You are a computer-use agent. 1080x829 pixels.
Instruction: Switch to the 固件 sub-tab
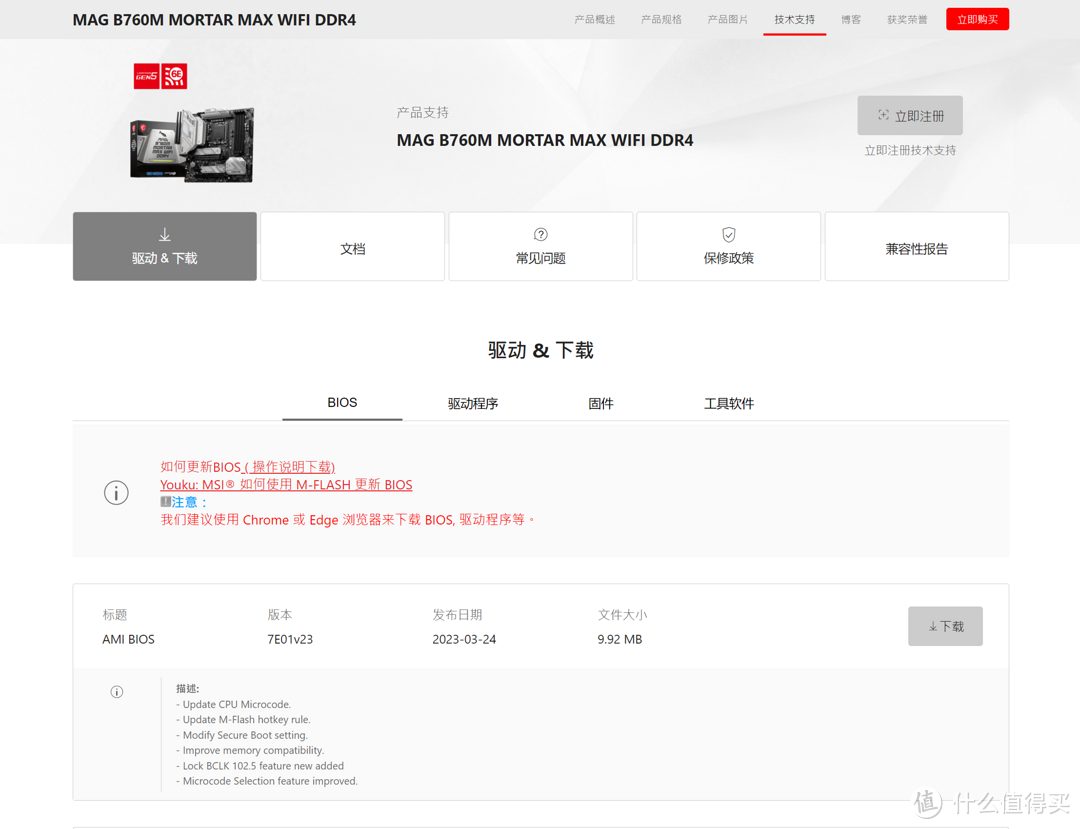pos(601,403)
